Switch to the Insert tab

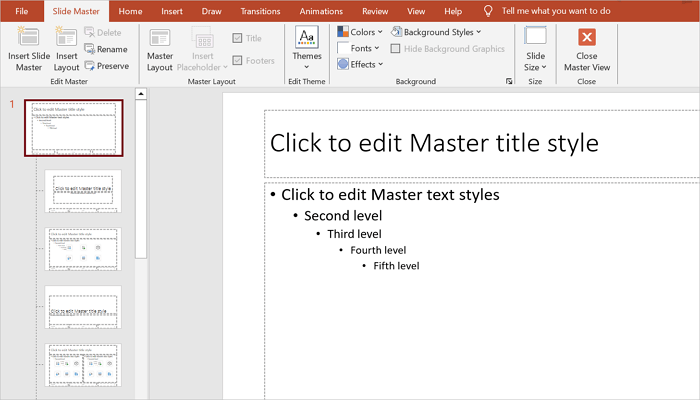coord(172,11)
